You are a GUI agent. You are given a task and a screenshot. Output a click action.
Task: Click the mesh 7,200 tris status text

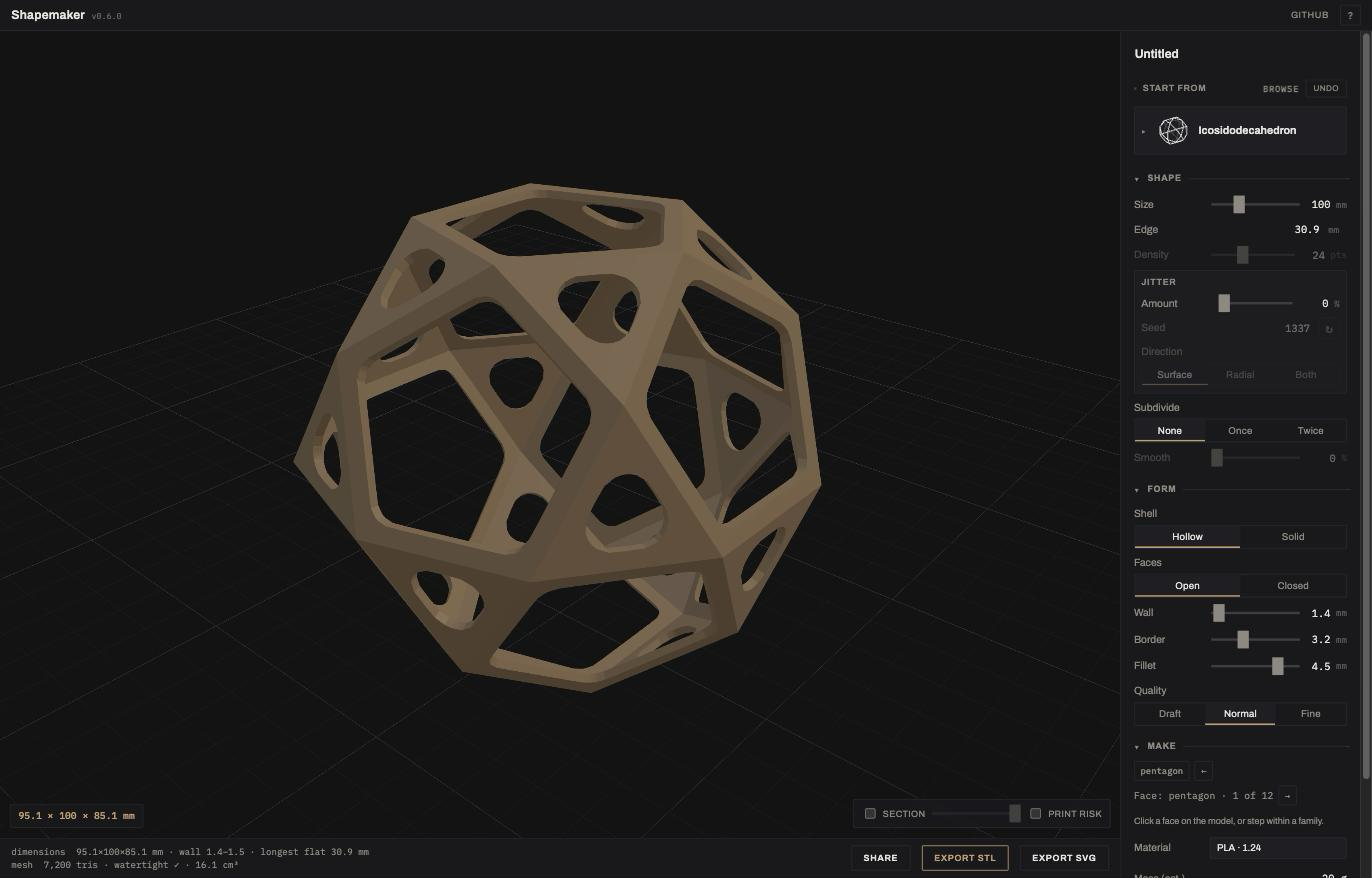pyautogui.click(x=125, y=865)
